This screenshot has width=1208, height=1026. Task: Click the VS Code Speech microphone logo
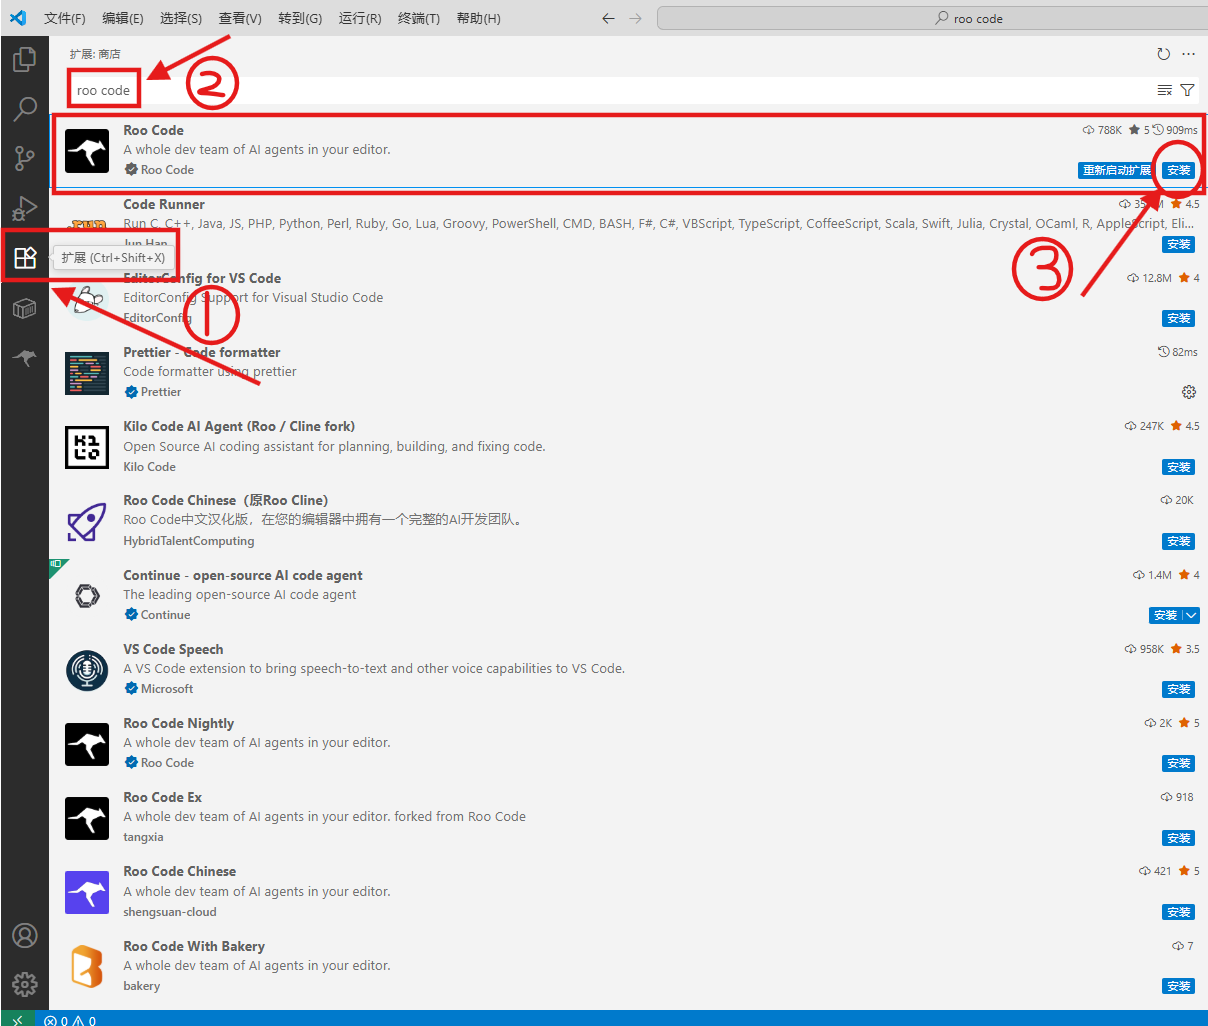(87, 670)
